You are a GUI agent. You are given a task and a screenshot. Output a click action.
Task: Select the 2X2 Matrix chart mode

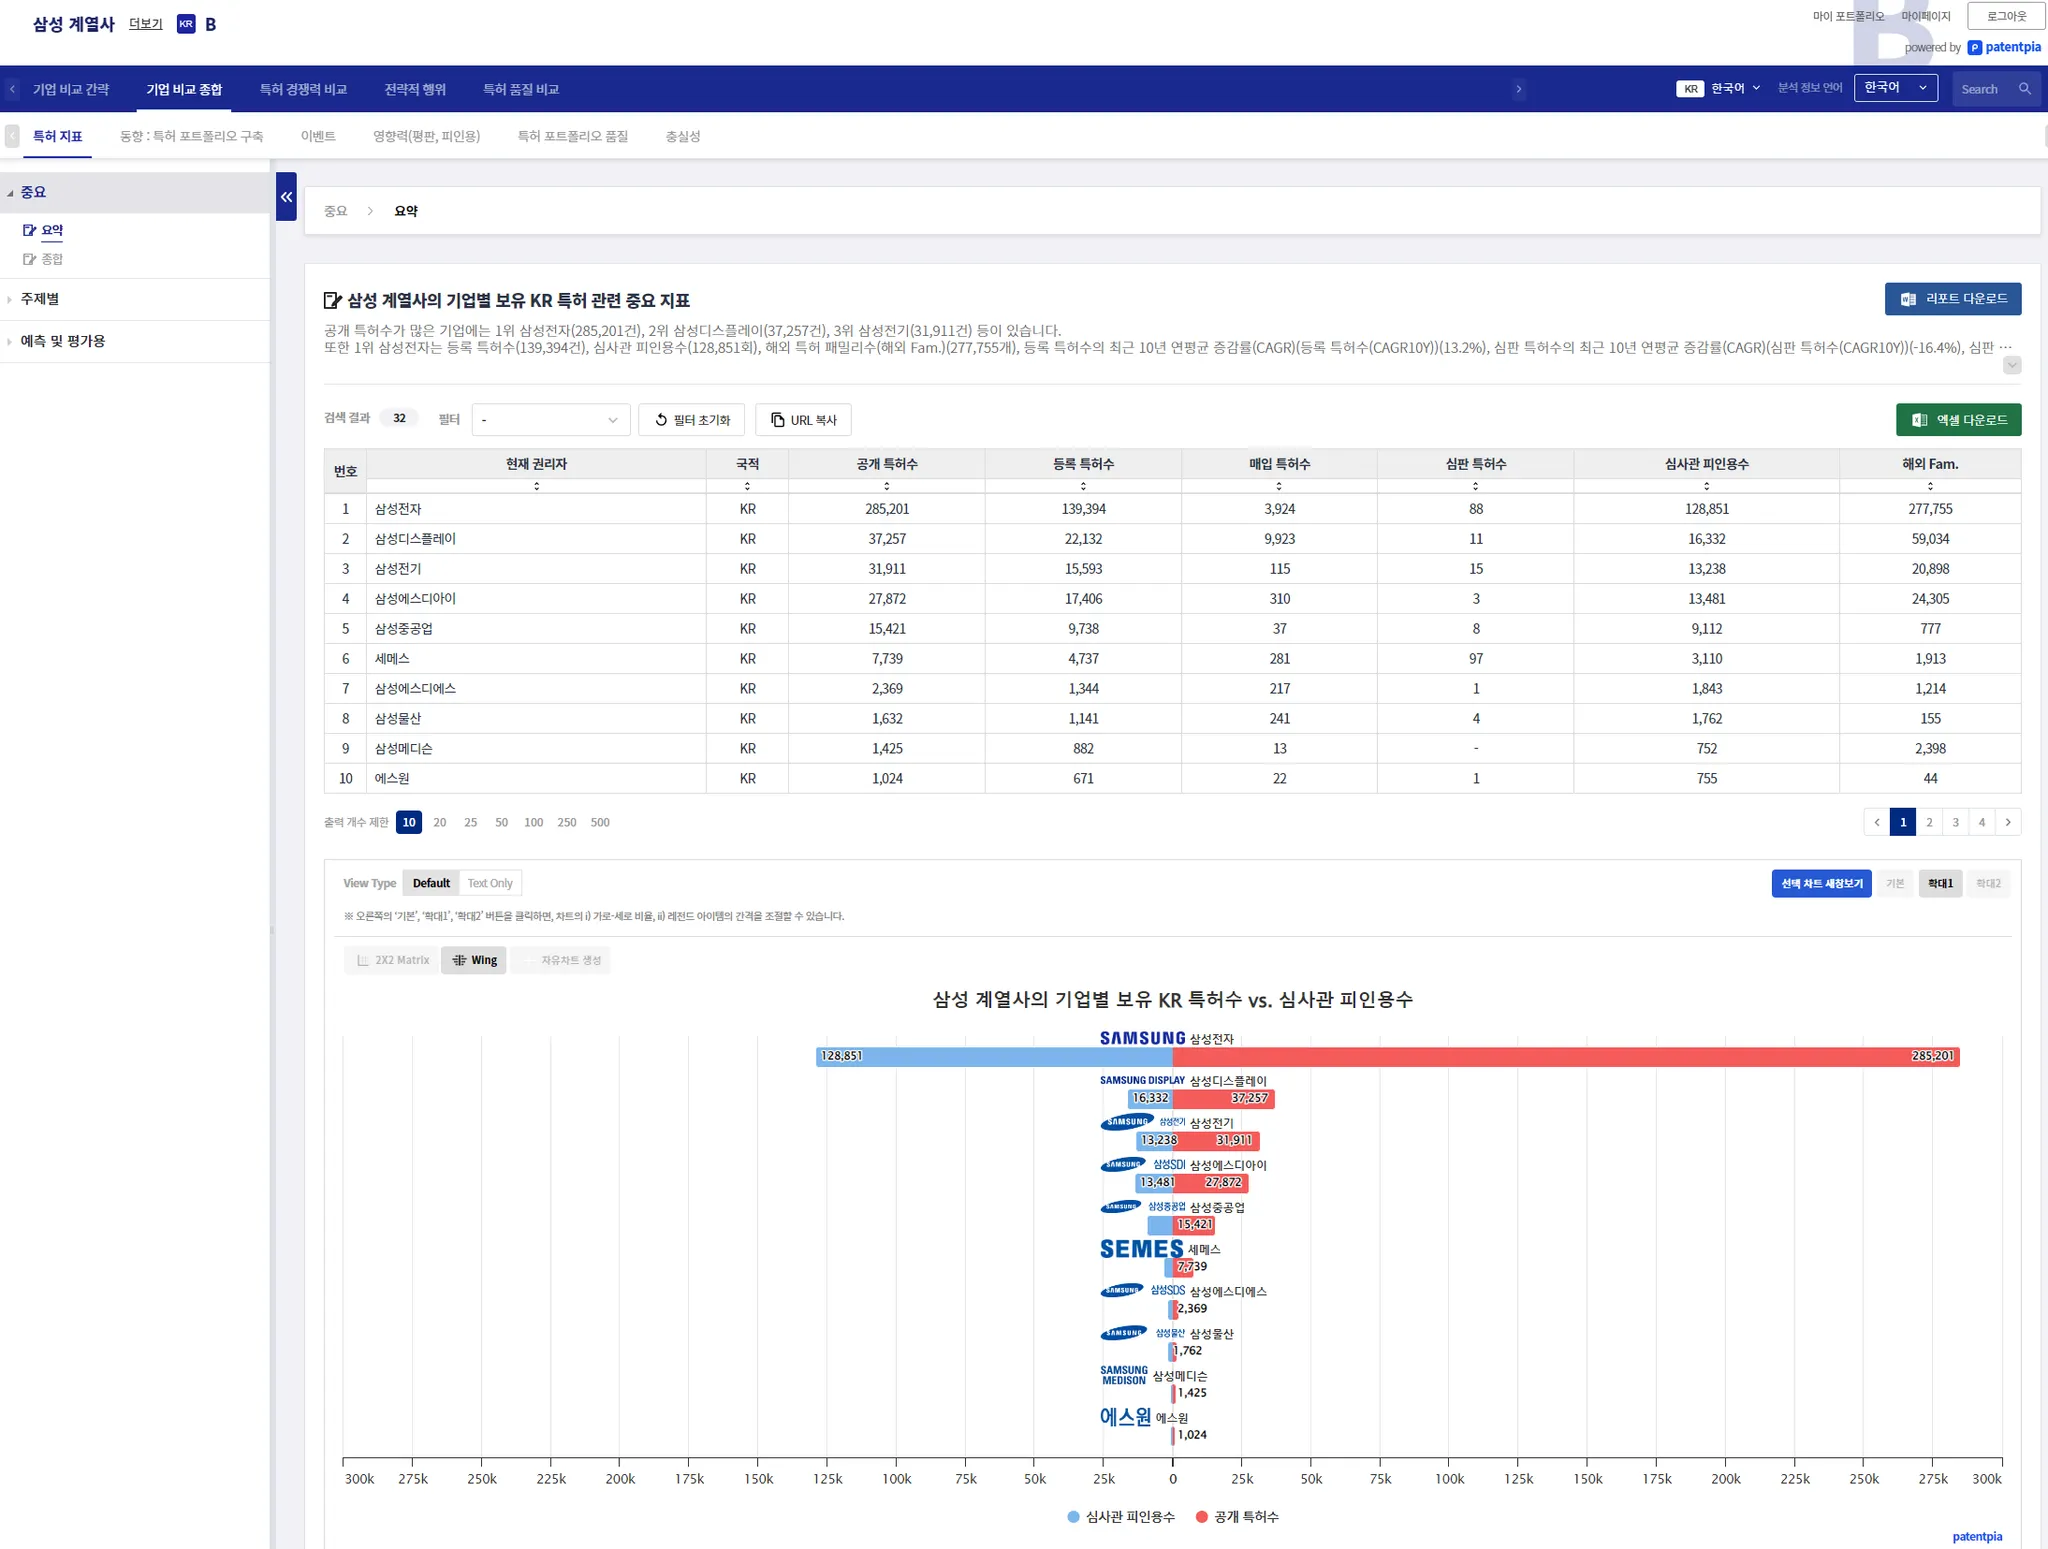point(392,960)
